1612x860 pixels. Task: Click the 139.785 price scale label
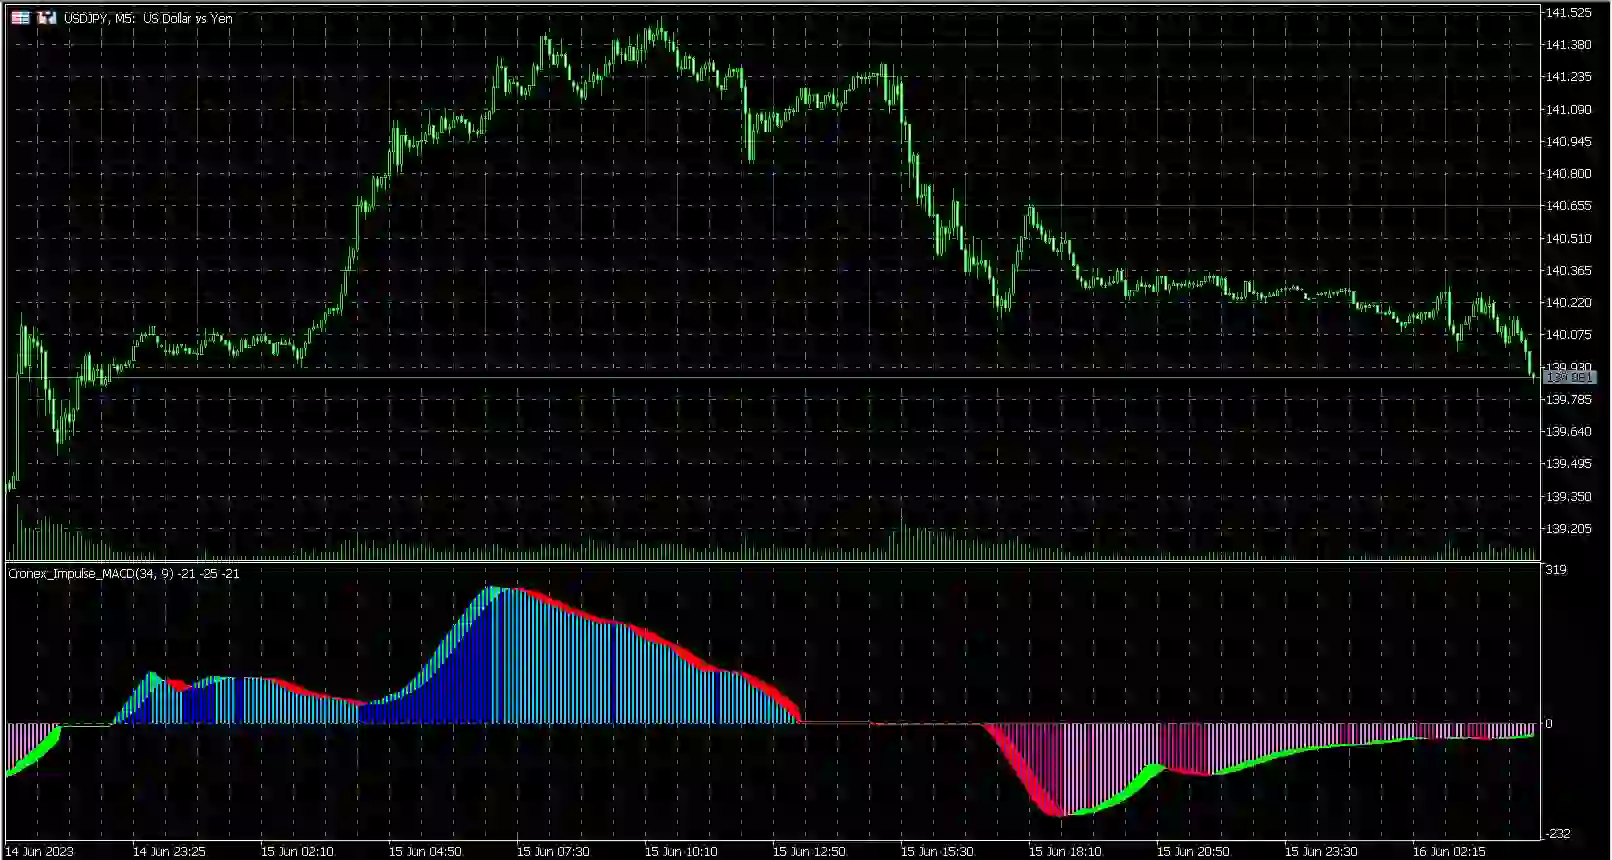[x=1568, y=400]
